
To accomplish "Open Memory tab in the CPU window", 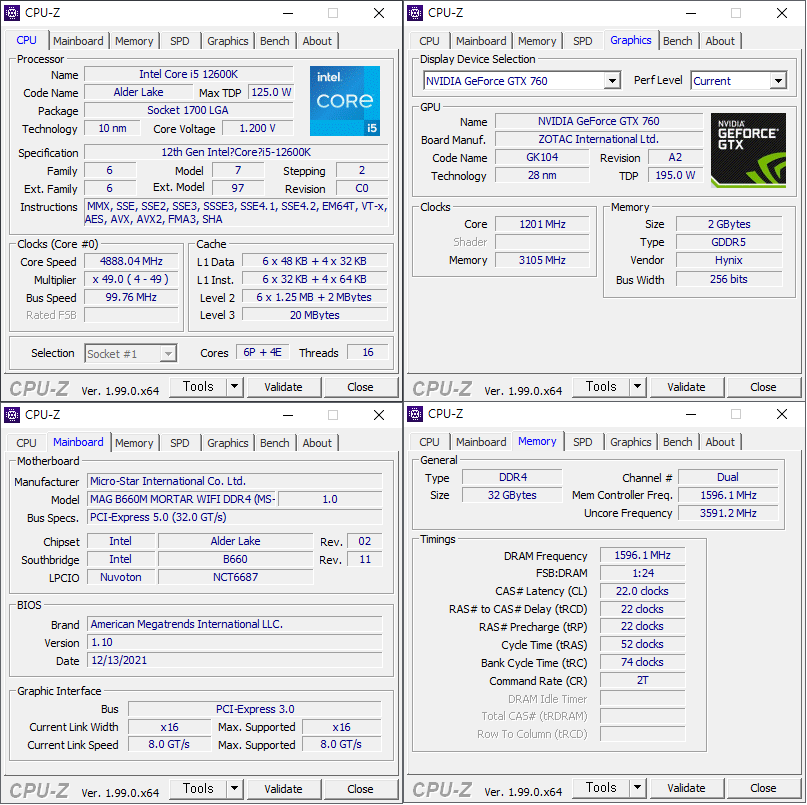I will [134, 41].
